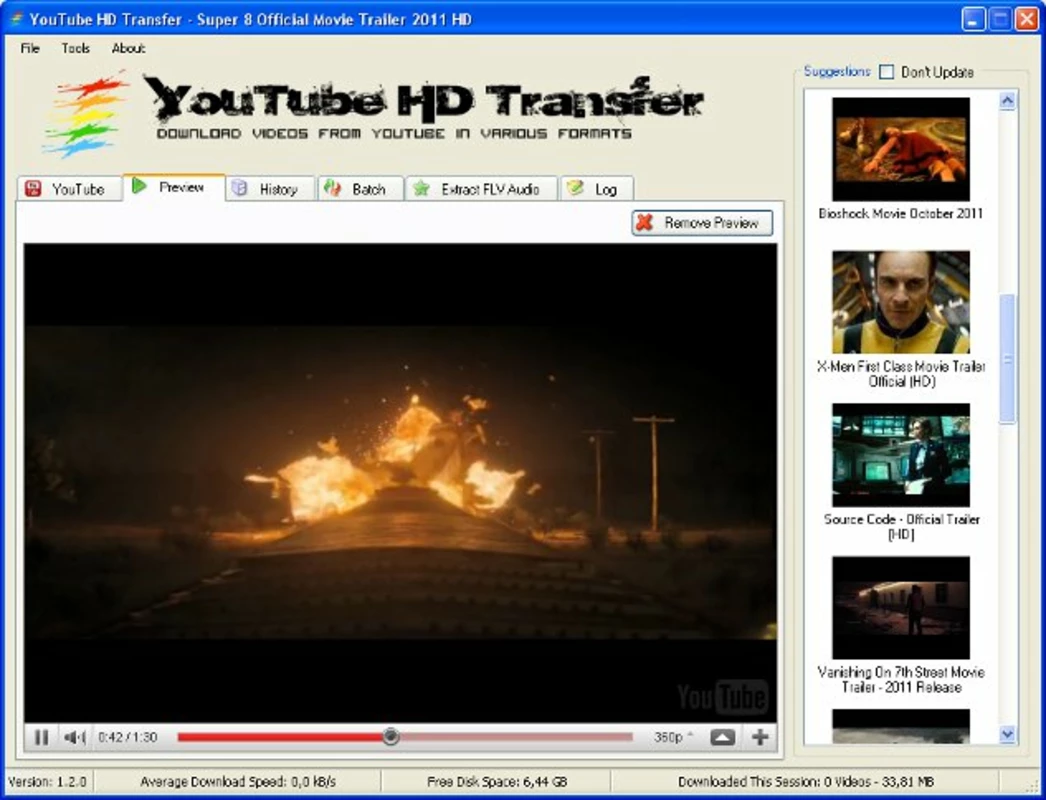Screen dimensions: 1046x800
Task: Open the File menu
Action: (x=30, y=48)
